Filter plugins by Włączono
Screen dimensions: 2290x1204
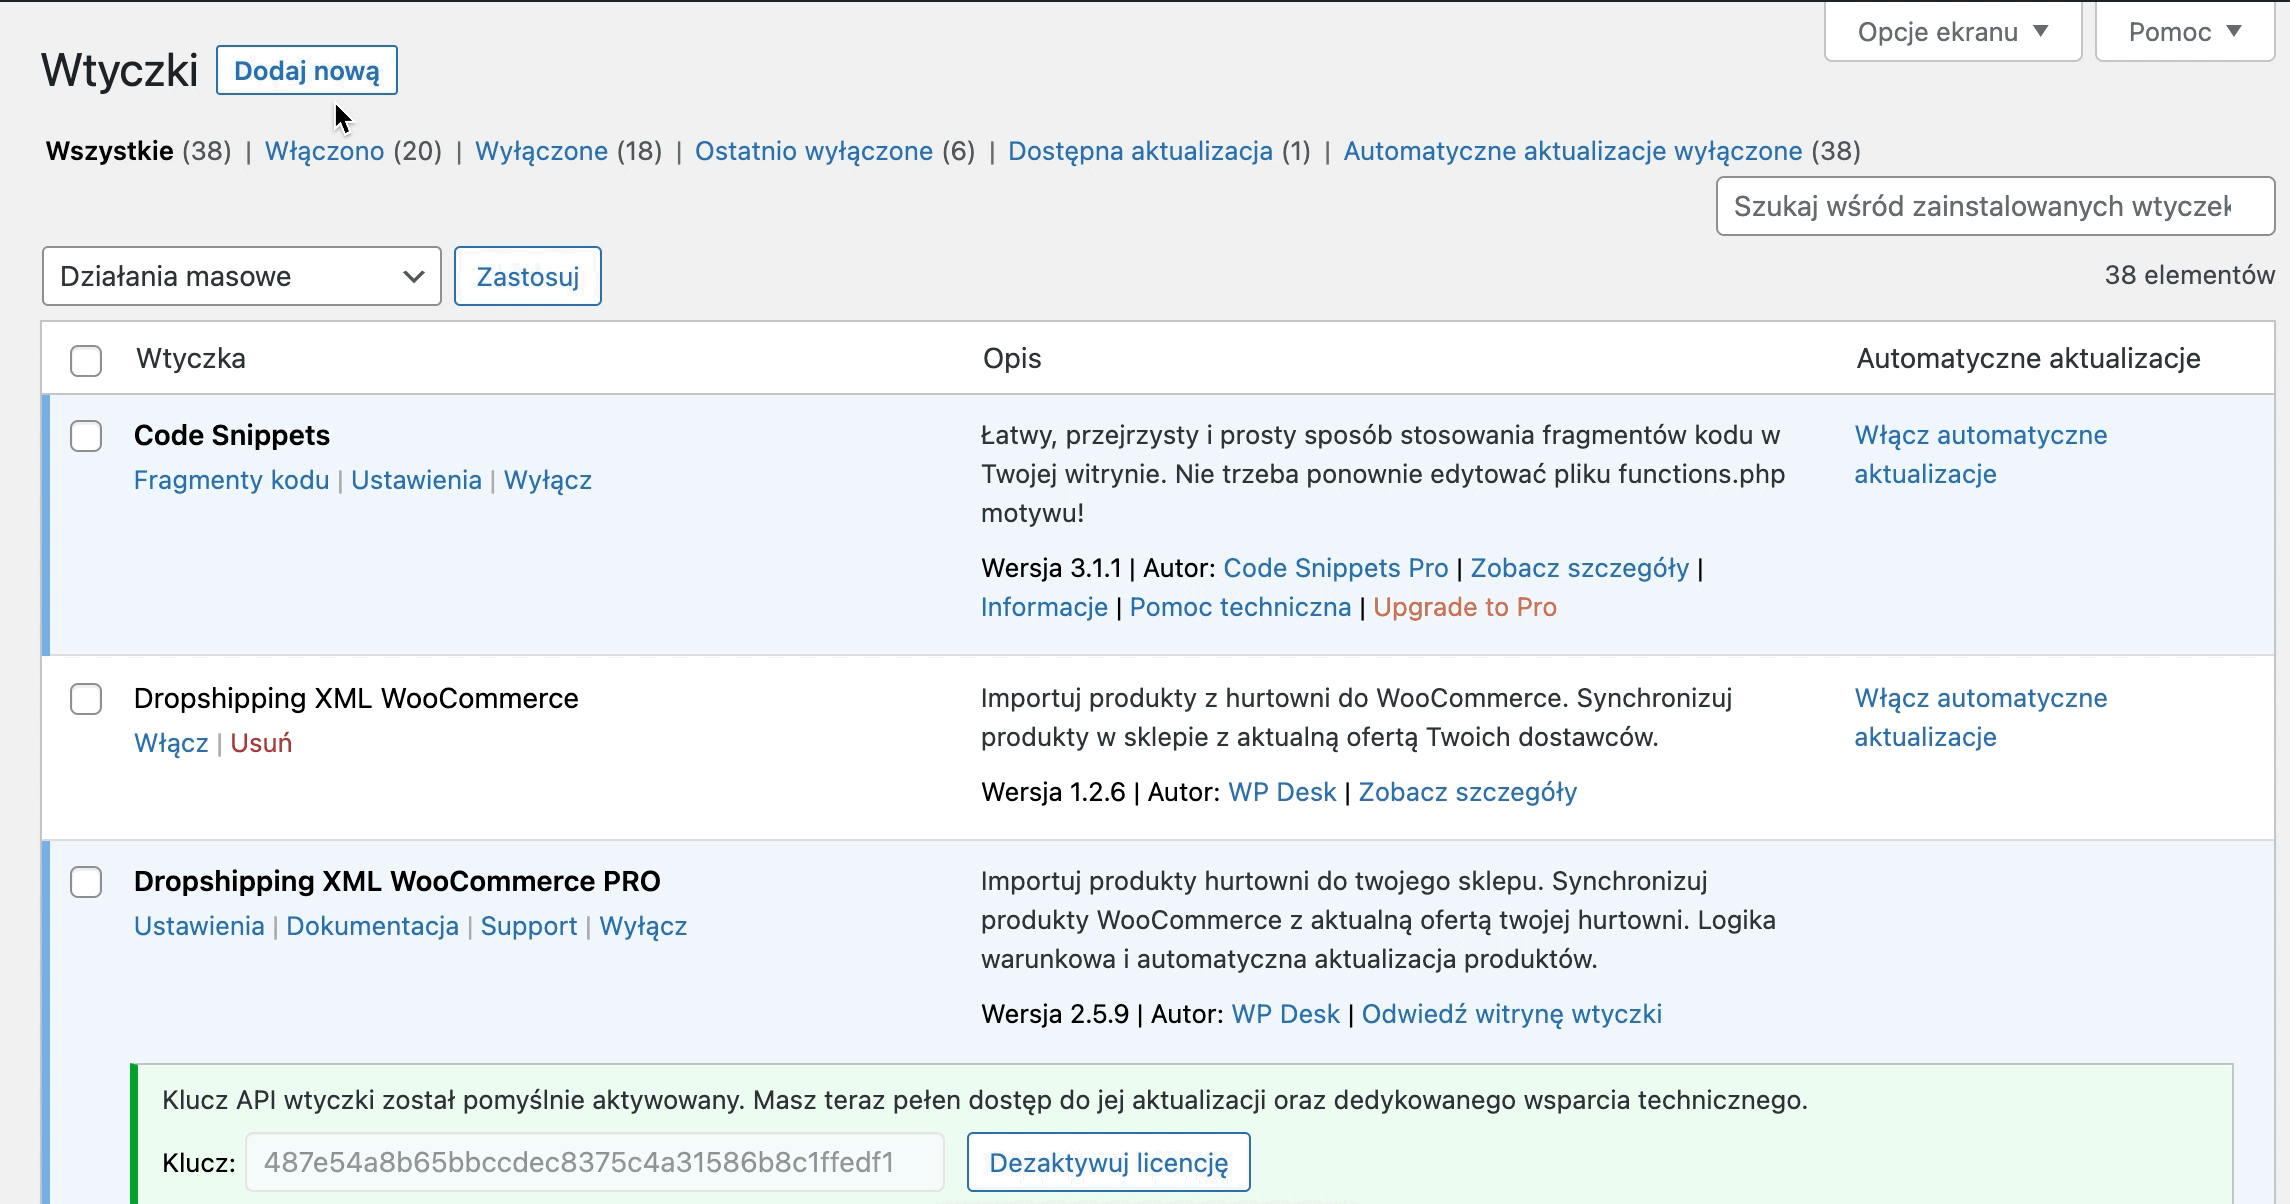(x=324, y=151)
